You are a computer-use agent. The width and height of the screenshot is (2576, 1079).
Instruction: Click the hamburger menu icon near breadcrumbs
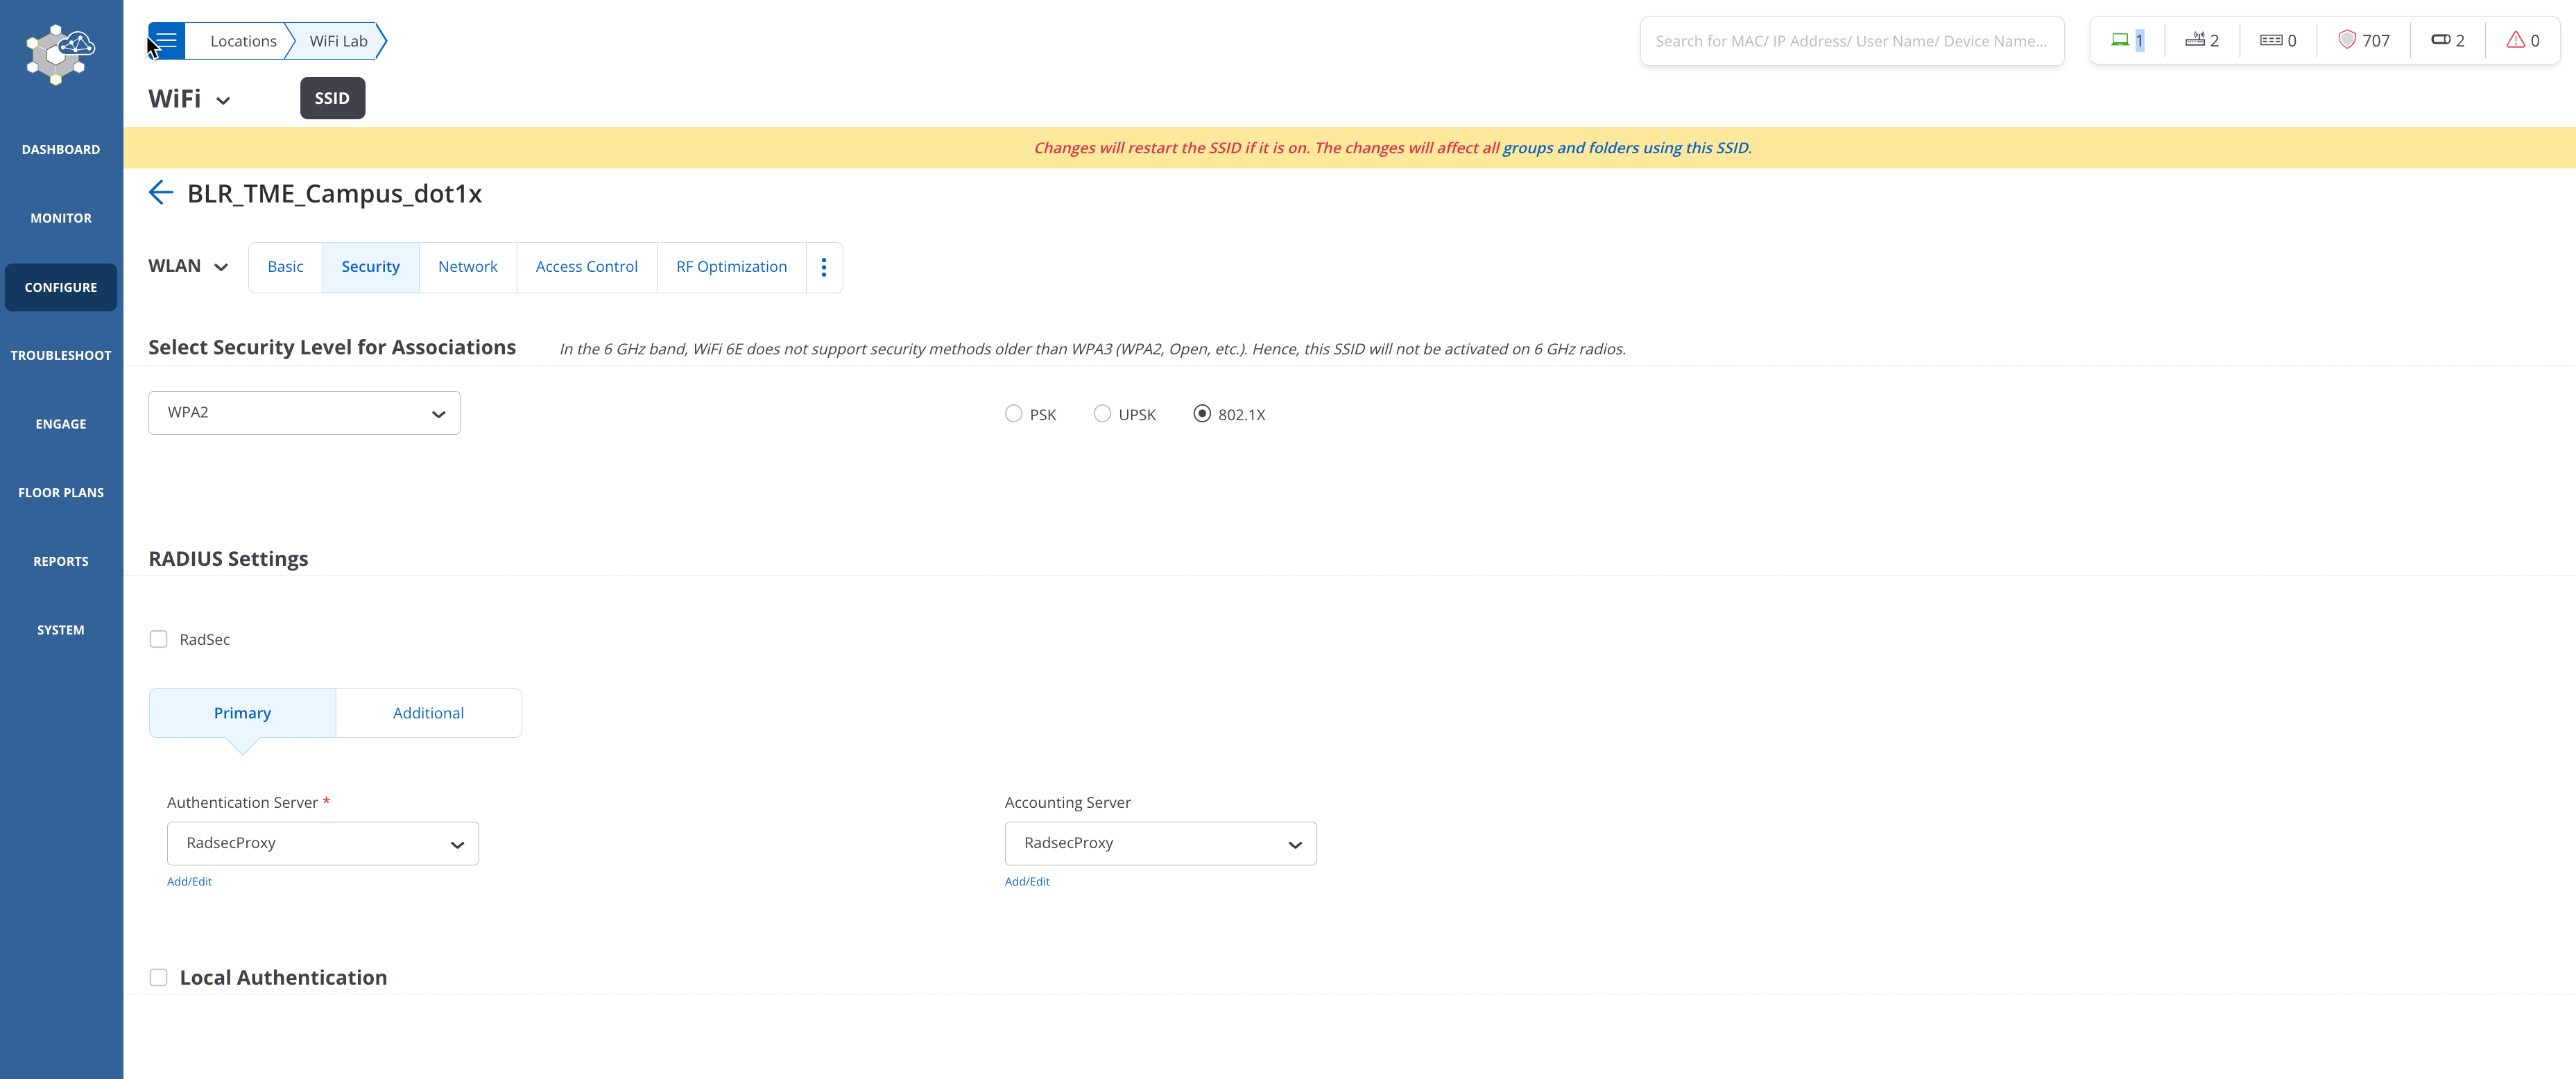[166, 40]
